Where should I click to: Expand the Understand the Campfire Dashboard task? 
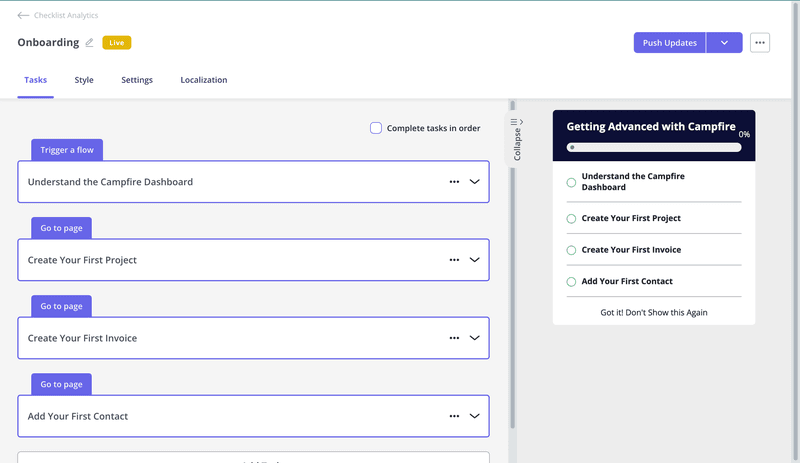tap(475, 182)
